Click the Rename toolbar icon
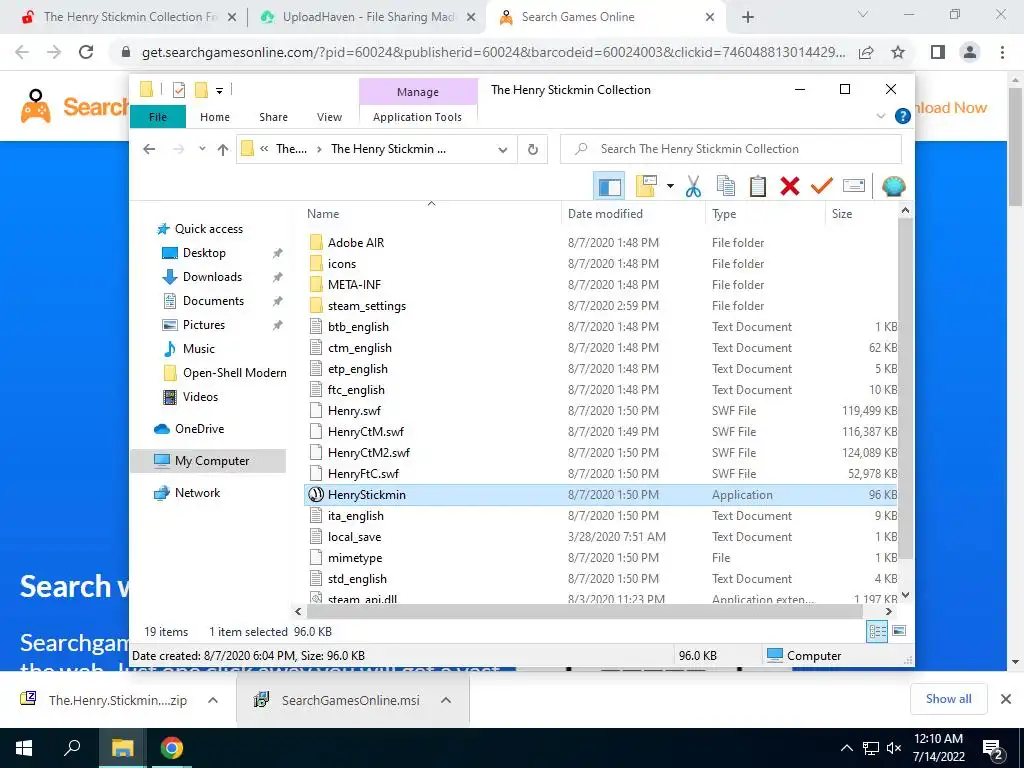The width and height of the screenshot is (1024, 768). [x=854, y=187]
